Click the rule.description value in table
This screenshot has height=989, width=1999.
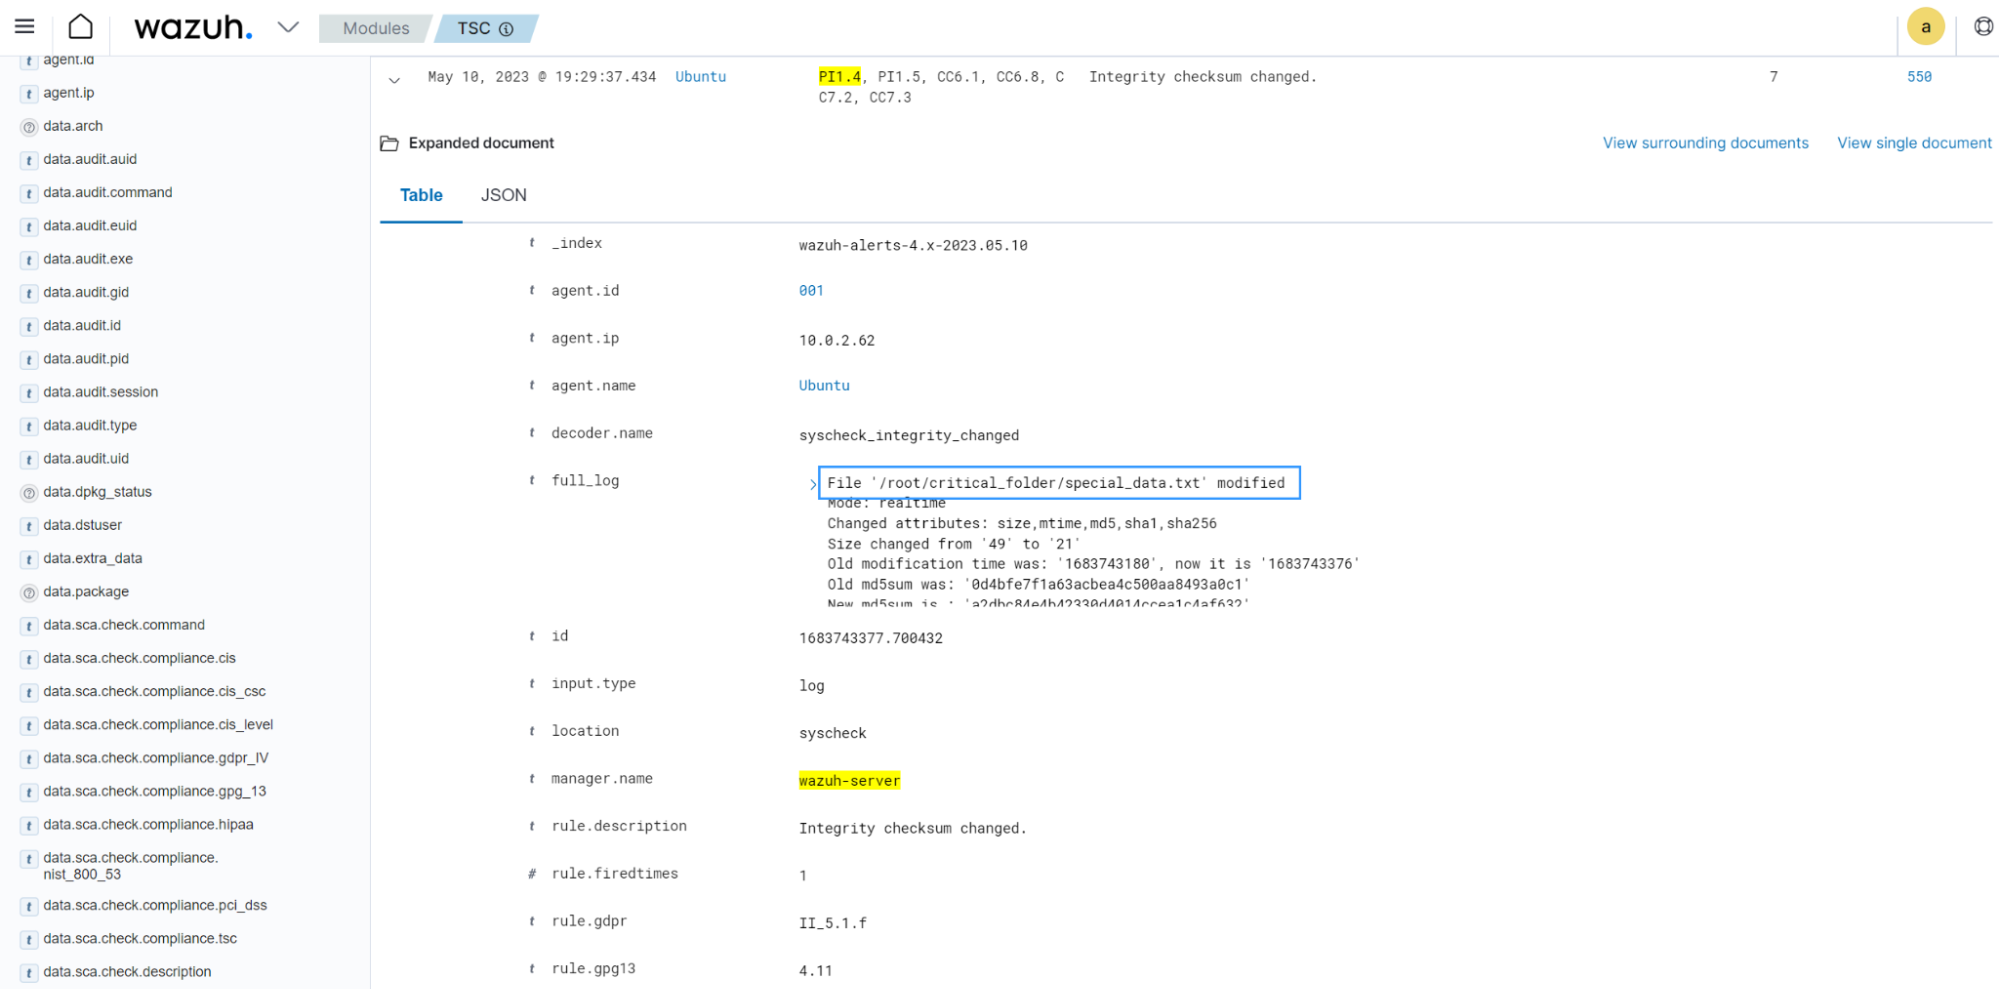(912, 828)
